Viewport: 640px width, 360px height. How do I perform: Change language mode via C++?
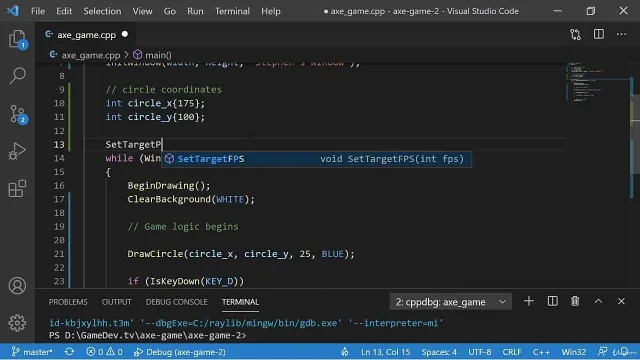[x=541, y=352]
